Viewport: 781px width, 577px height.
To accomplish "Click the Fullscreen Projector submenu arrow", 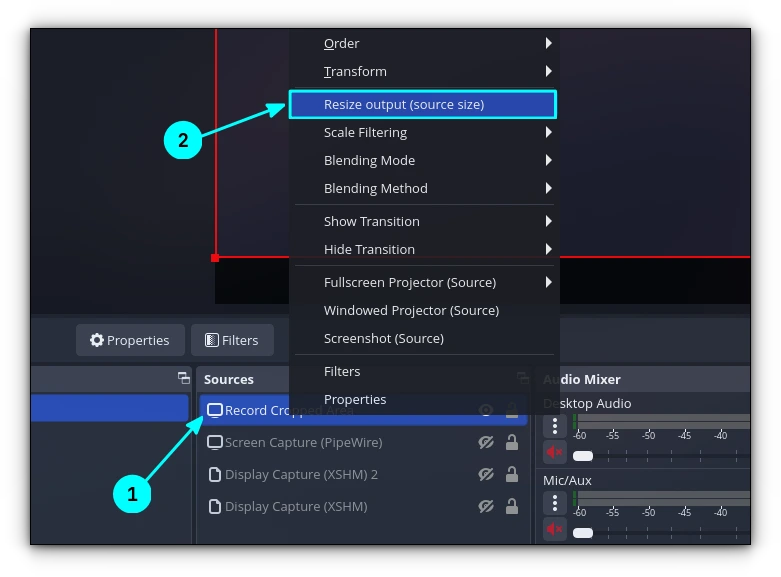I will pyautogui.click(x=548, y=282).
